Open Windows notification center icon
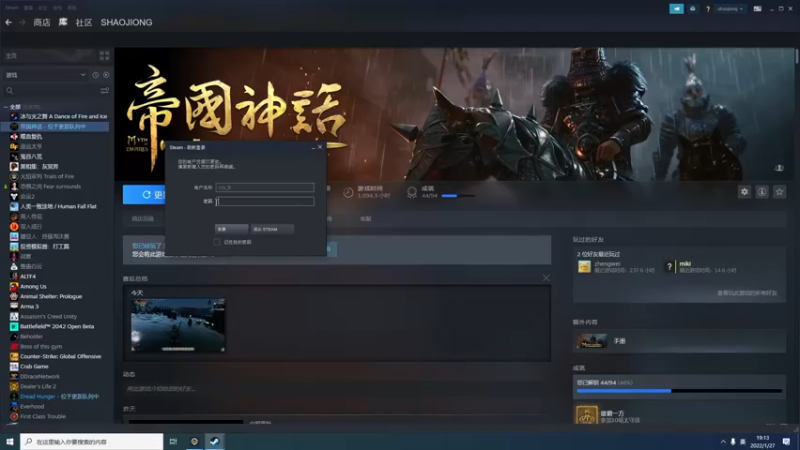Viewport: 800px width, 450px height. pyautogui.click(x=786, y=441)
